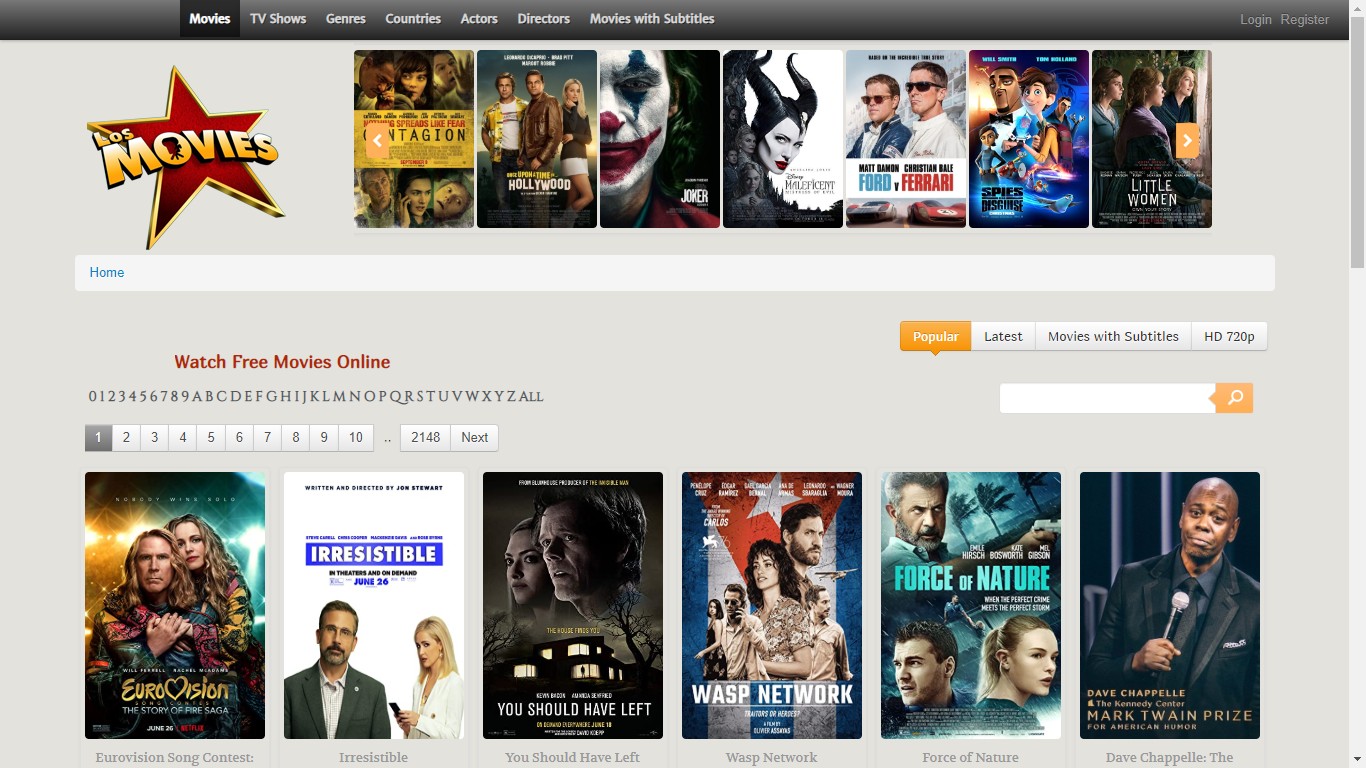Go to page 10 of results
Screen dimensions: 1366x768
tap(356, 438)
